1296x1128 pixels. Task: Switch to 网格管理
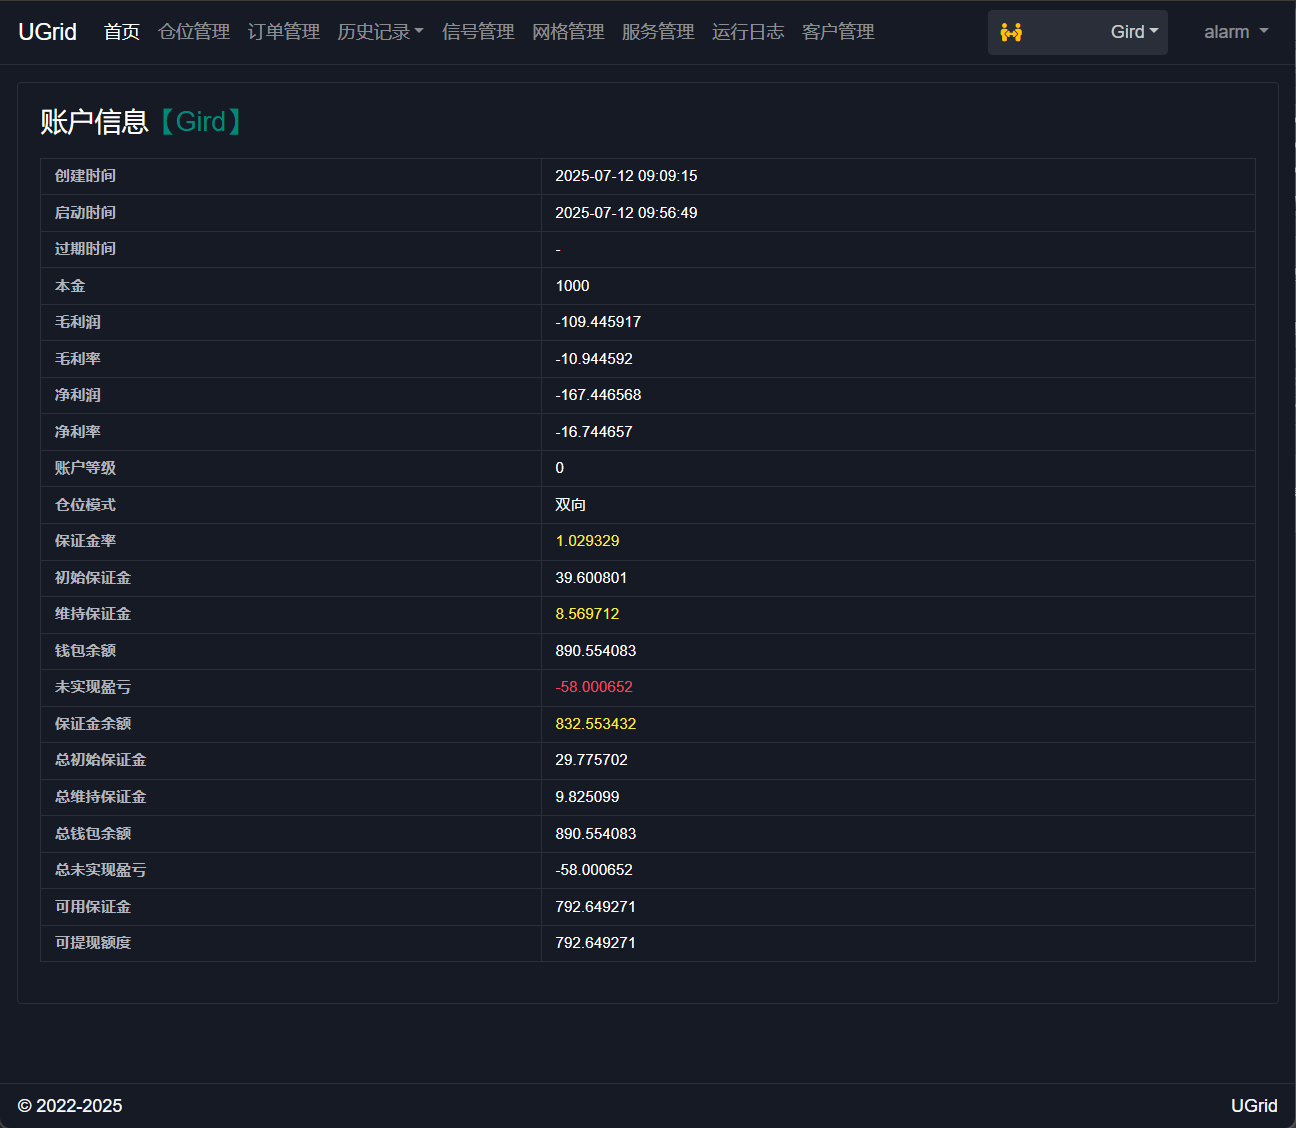click(x=568, y=32)
